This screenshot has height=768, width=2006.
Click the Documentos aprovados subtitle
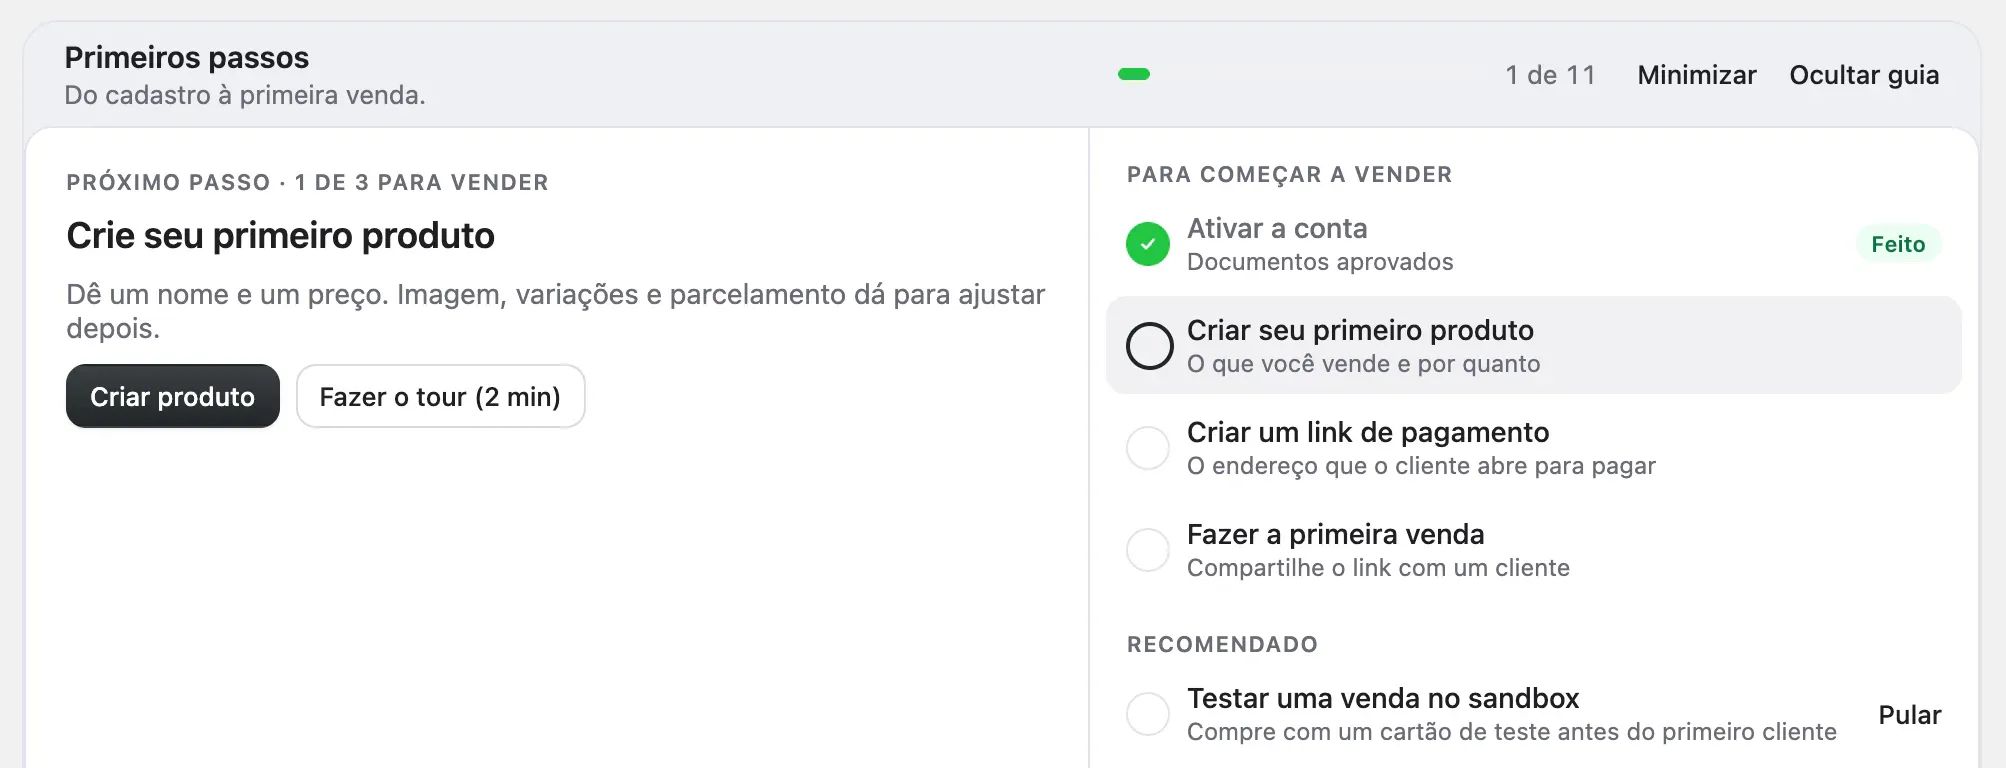1320,262
